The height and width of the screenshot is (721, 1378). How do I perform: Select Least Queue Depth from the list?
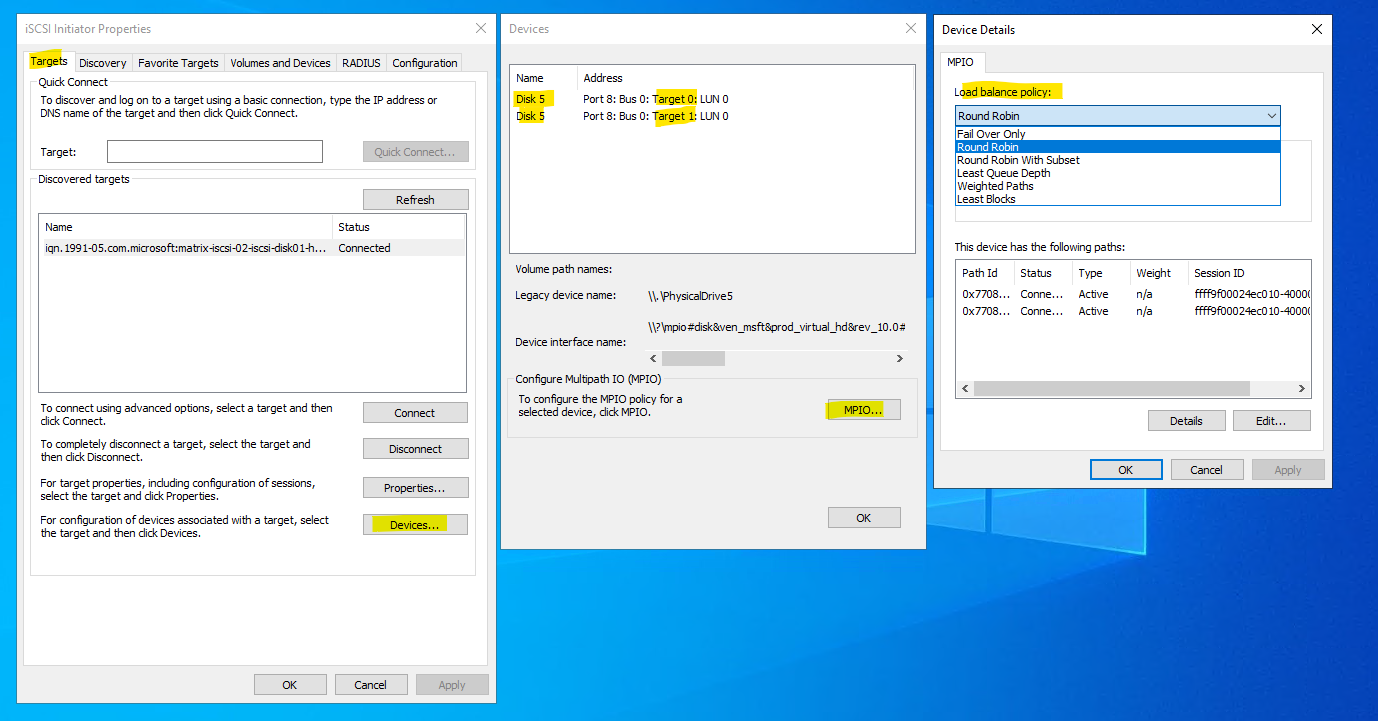(x=1003, y=173)
